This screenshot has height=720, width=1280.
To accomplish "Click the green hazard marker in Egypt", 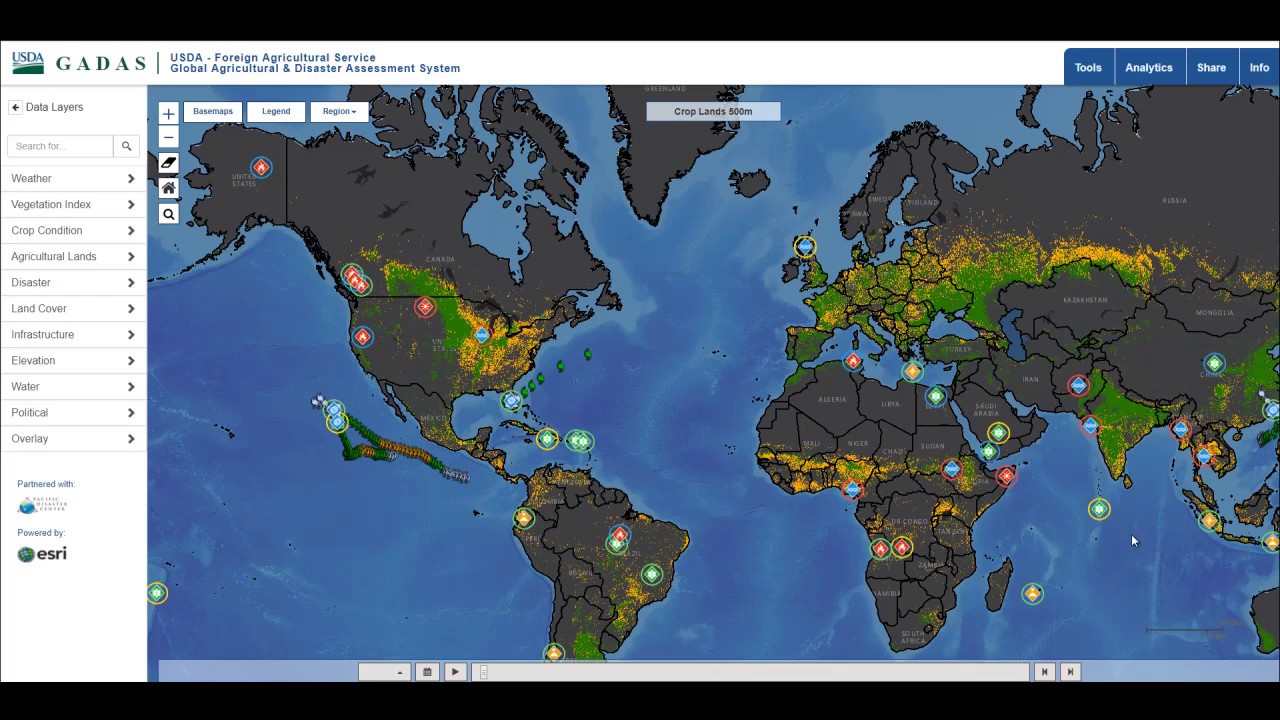I will (x=936, y=396).
